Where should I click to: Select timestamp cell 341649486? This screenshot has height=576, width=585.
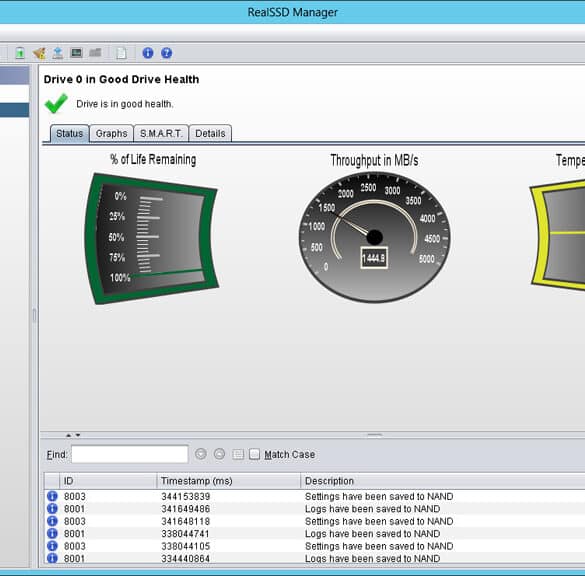point(185,509)
